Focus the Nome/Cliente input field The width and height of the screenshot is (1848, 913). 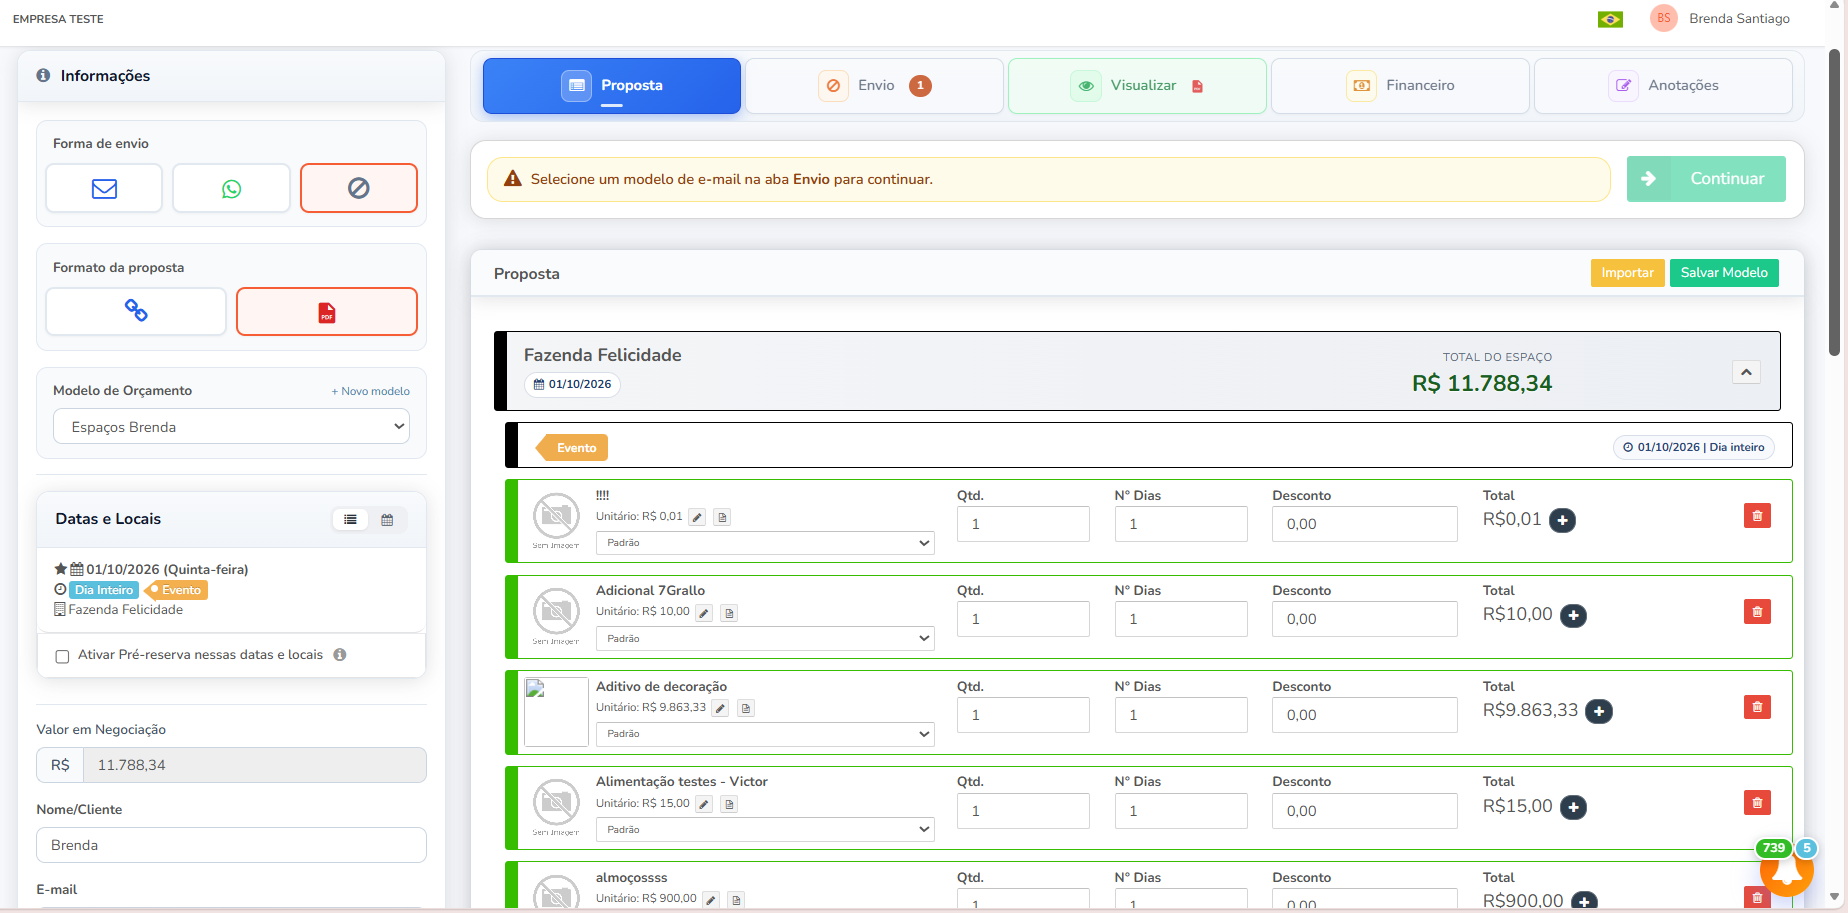231,845
